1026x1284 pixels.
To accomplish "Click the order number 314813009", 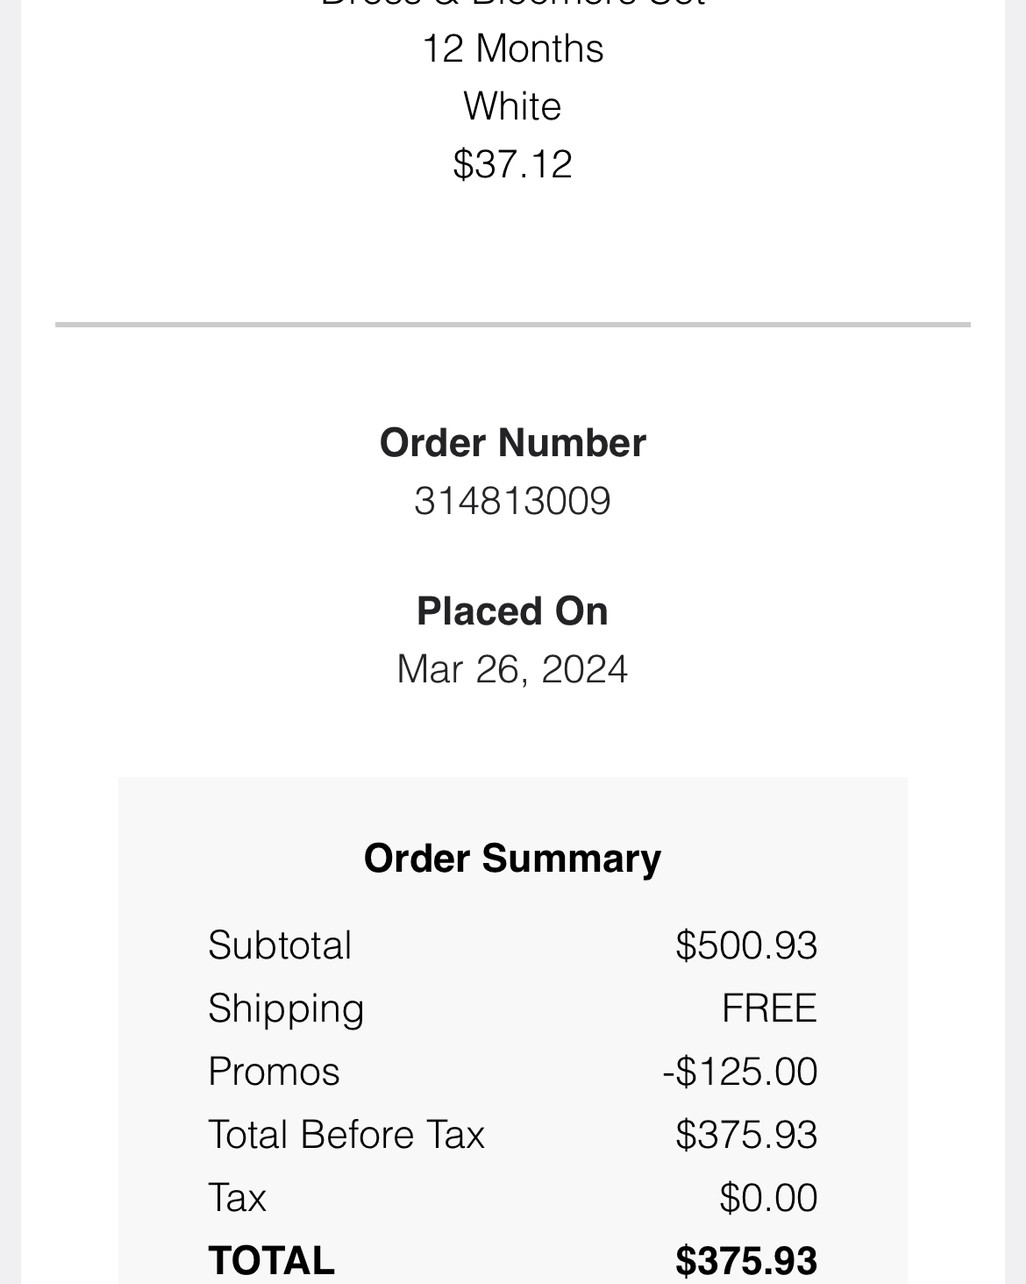I will 512,501.
